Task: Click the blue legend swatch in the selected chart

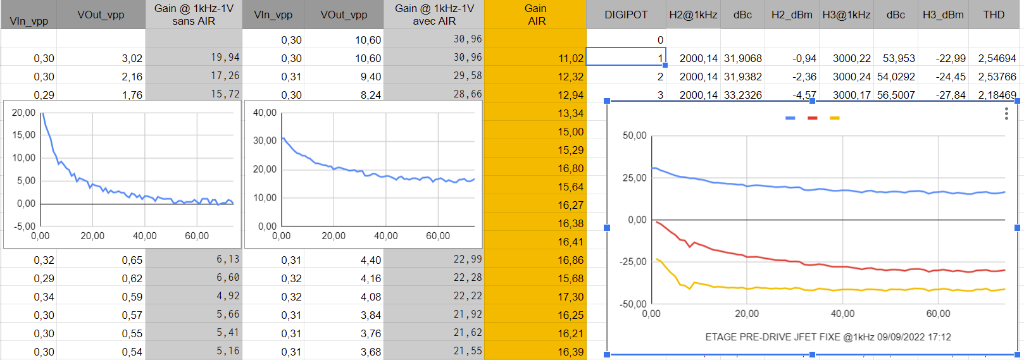Action: 790,118
